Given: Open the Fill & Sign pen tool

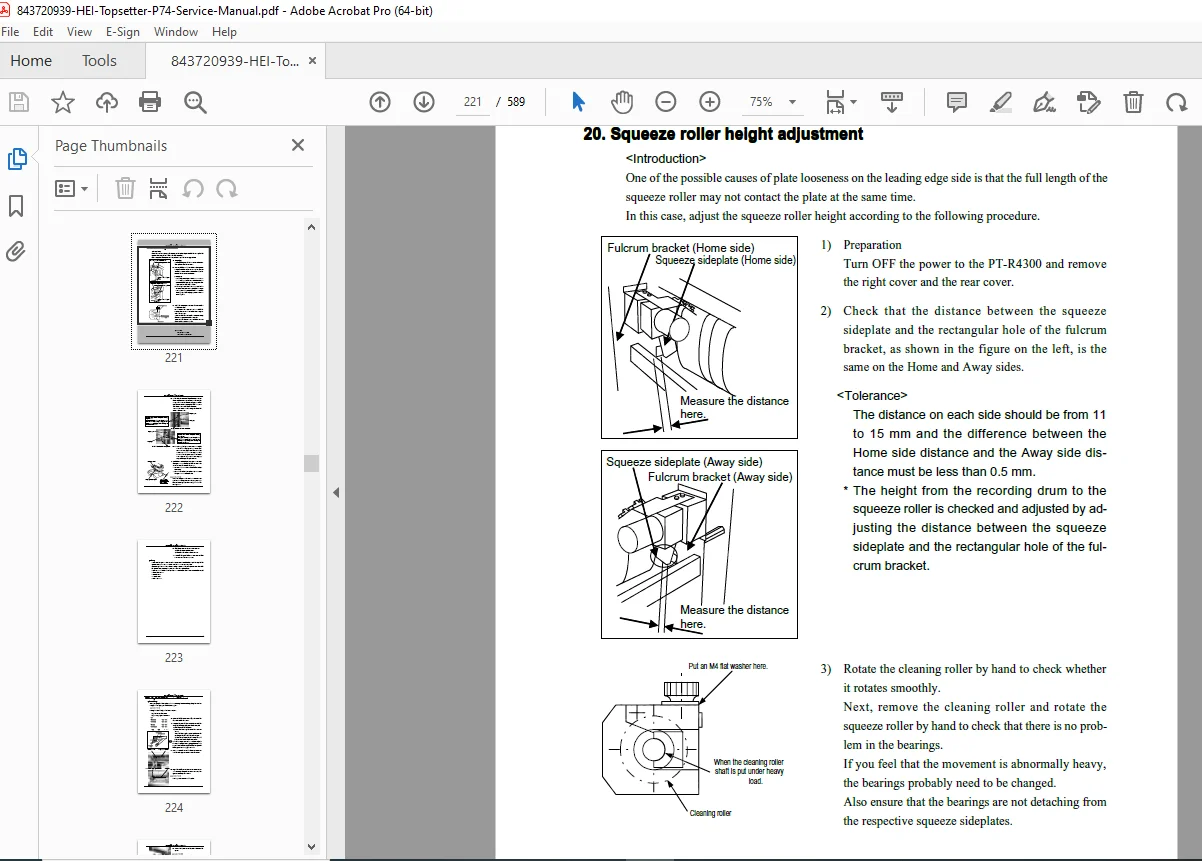Looking at the screenshot, I should [1045, 102].
